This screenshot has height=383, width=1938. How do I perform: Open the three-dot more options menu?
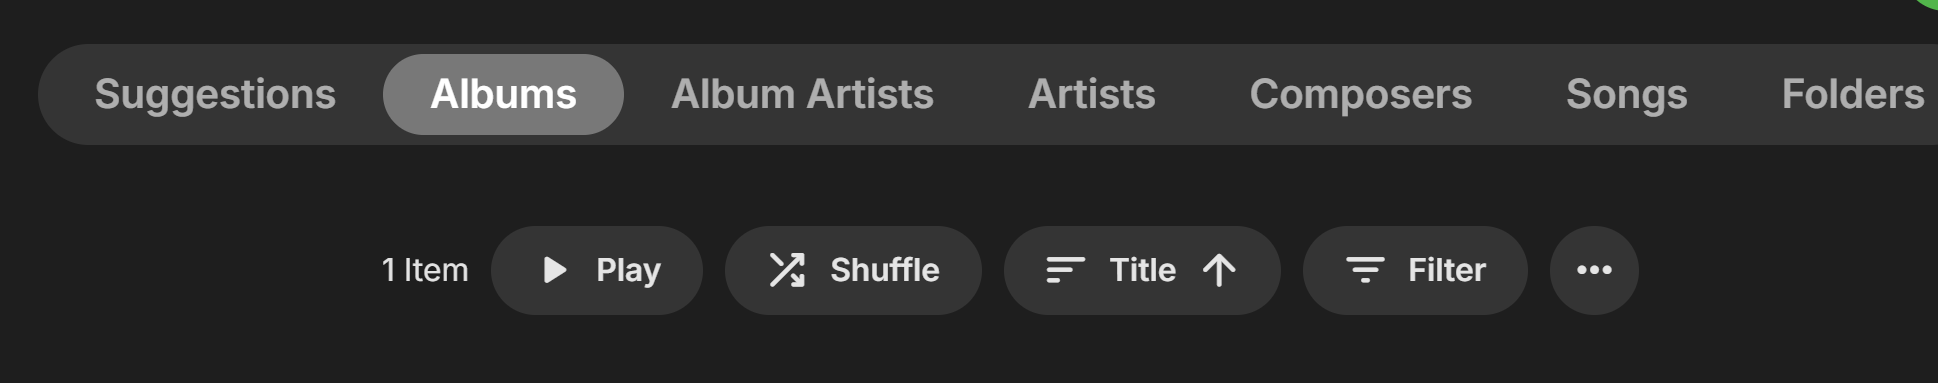(x=1594, y=270)
